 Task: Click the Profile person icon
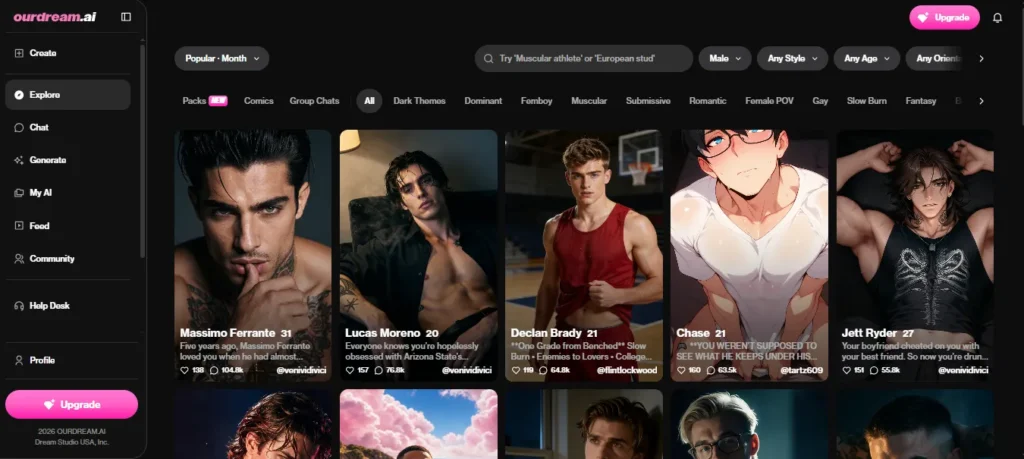click(x=19, y=360)
